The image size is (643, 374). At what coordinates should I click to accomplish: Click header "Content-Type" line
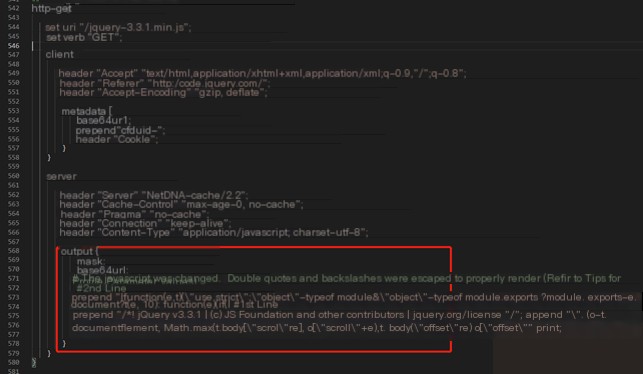[214, 233]
